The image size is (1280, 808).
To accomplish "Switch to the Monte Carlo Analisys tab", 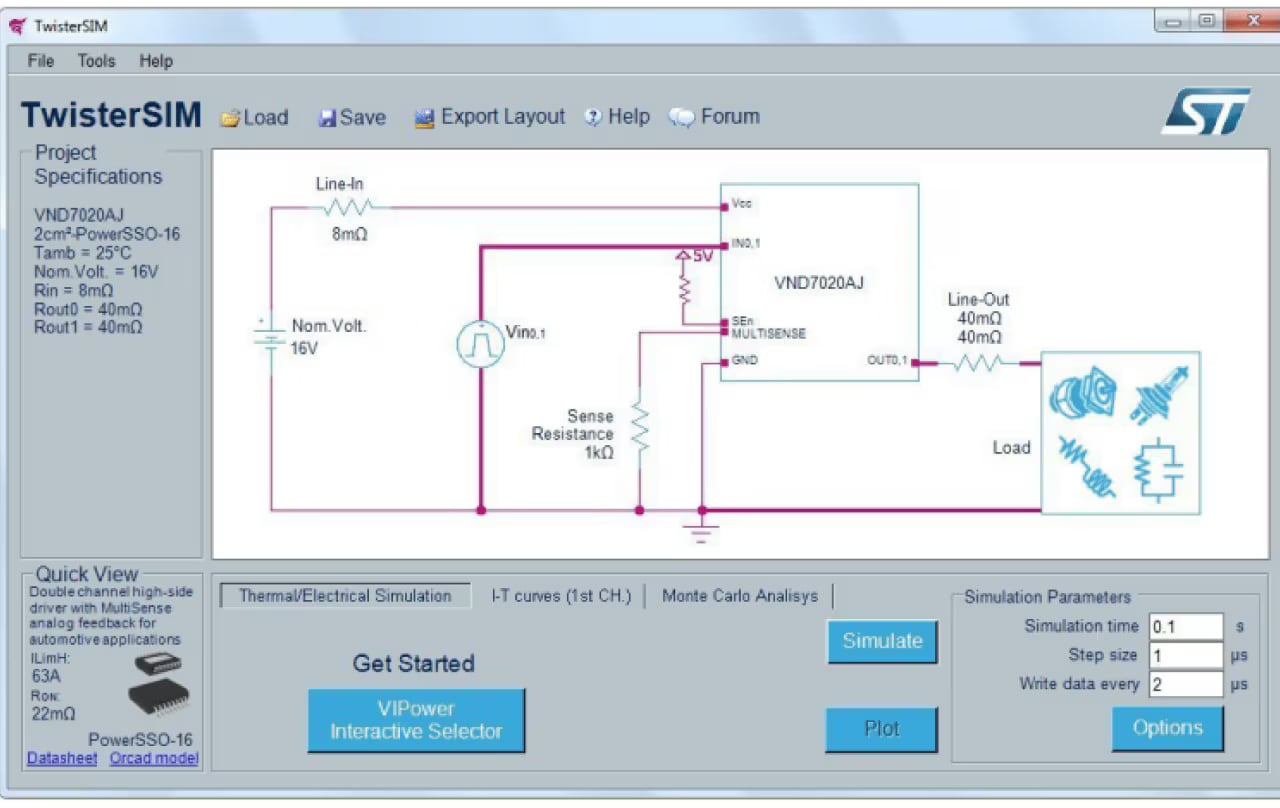I will click(x=740, y=595).
